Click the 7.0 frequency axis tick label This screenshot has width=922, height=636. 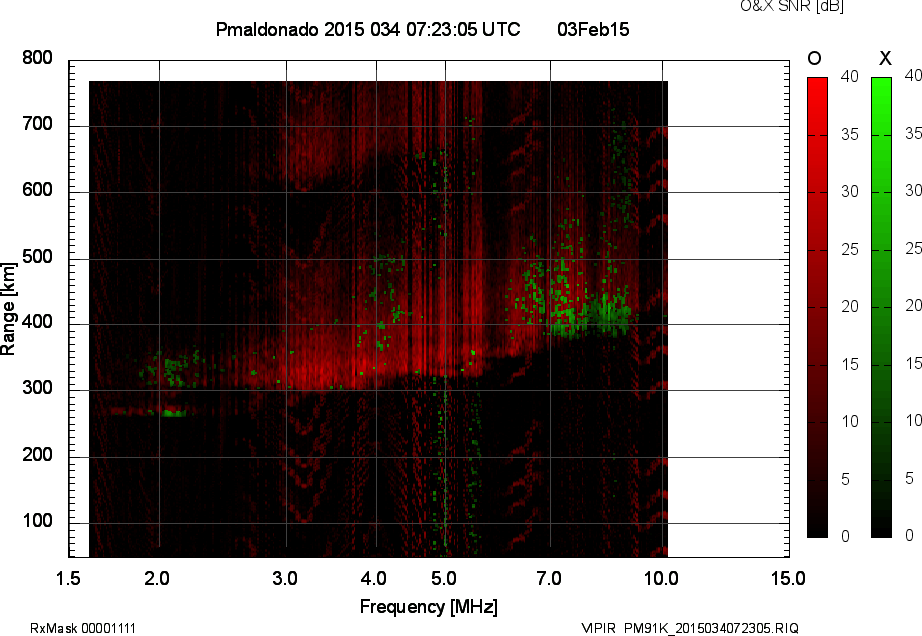coord(549,578)
